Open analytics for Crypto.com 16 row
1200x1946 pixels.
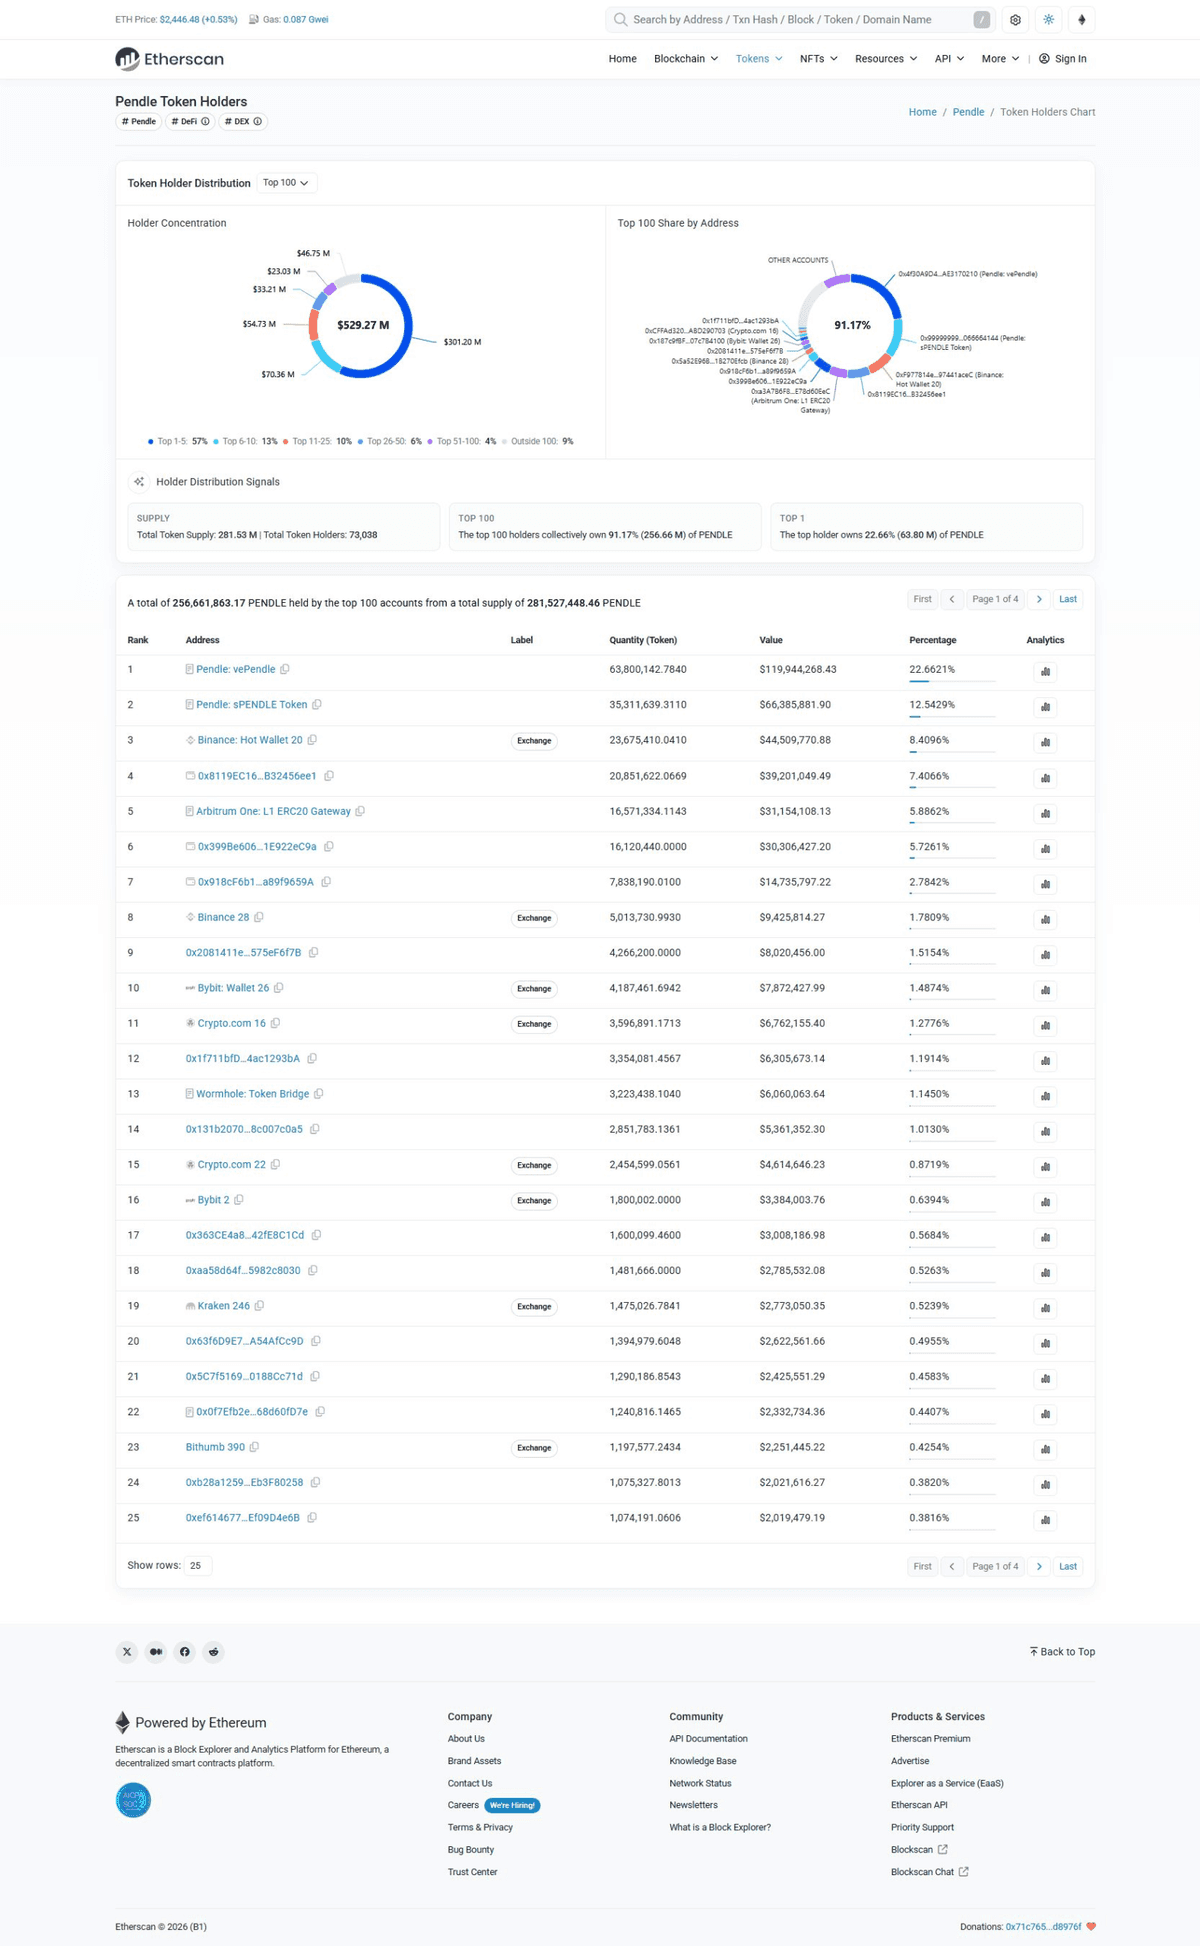tap(1045, 1025)
